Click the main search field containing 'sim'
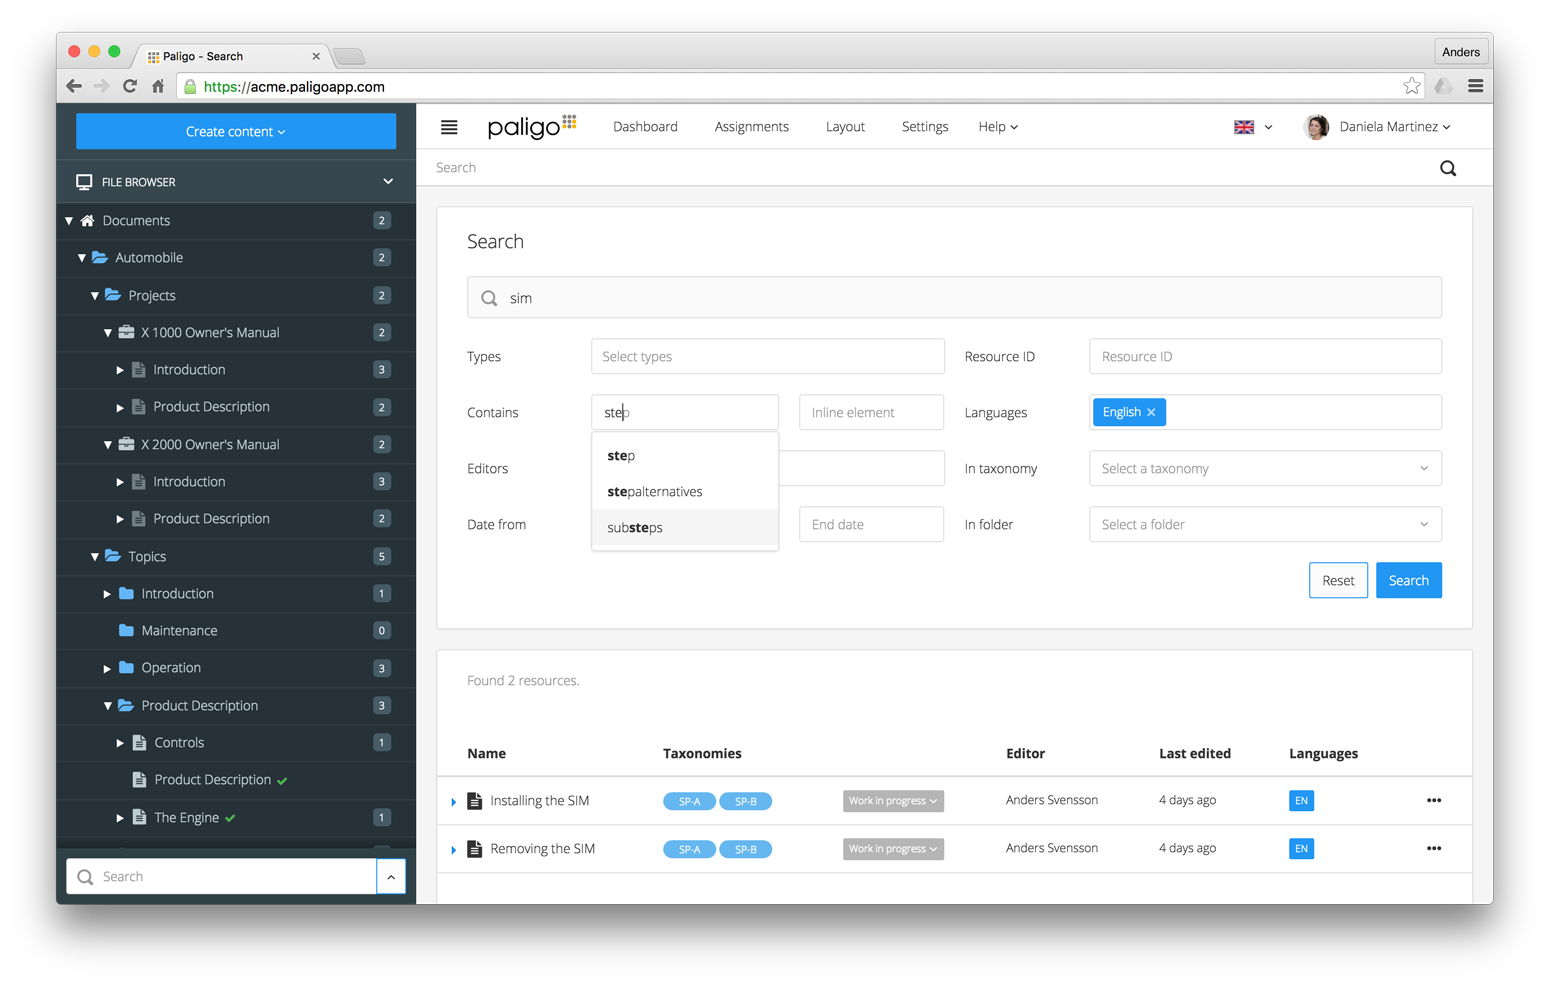 pyautogui.click(x=954, y=298)
